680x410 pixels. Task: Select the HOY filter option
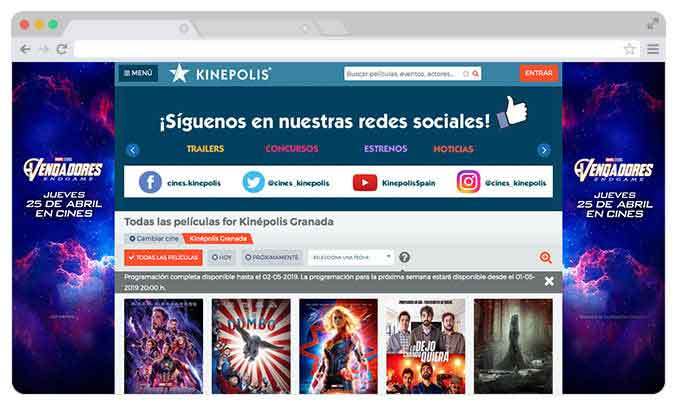(222, 258)
